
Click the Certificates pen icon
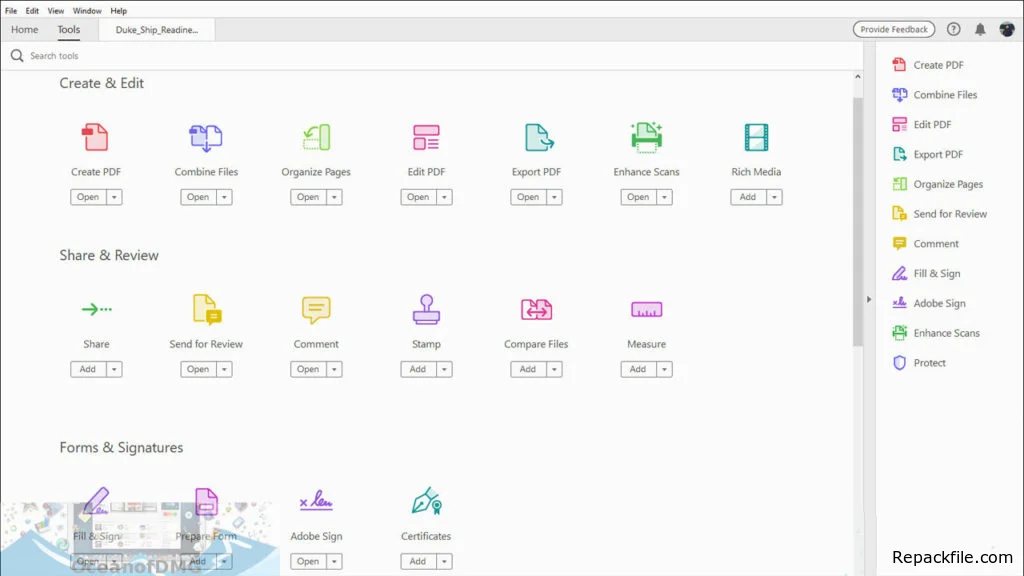point(426,501)
